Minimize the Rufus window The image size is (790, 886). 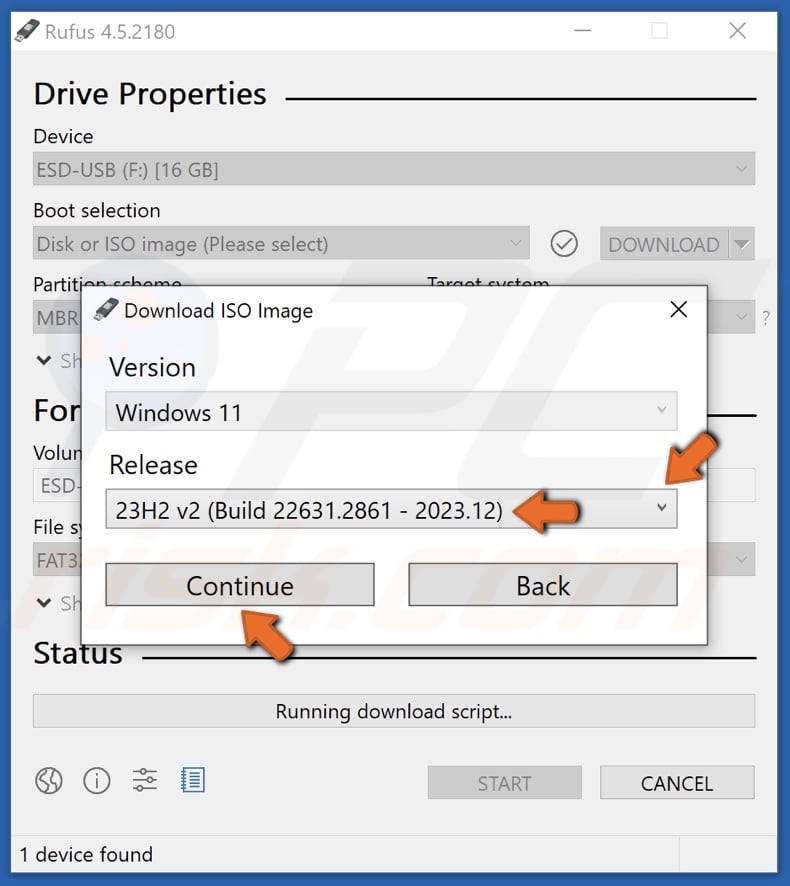(583, 31)
